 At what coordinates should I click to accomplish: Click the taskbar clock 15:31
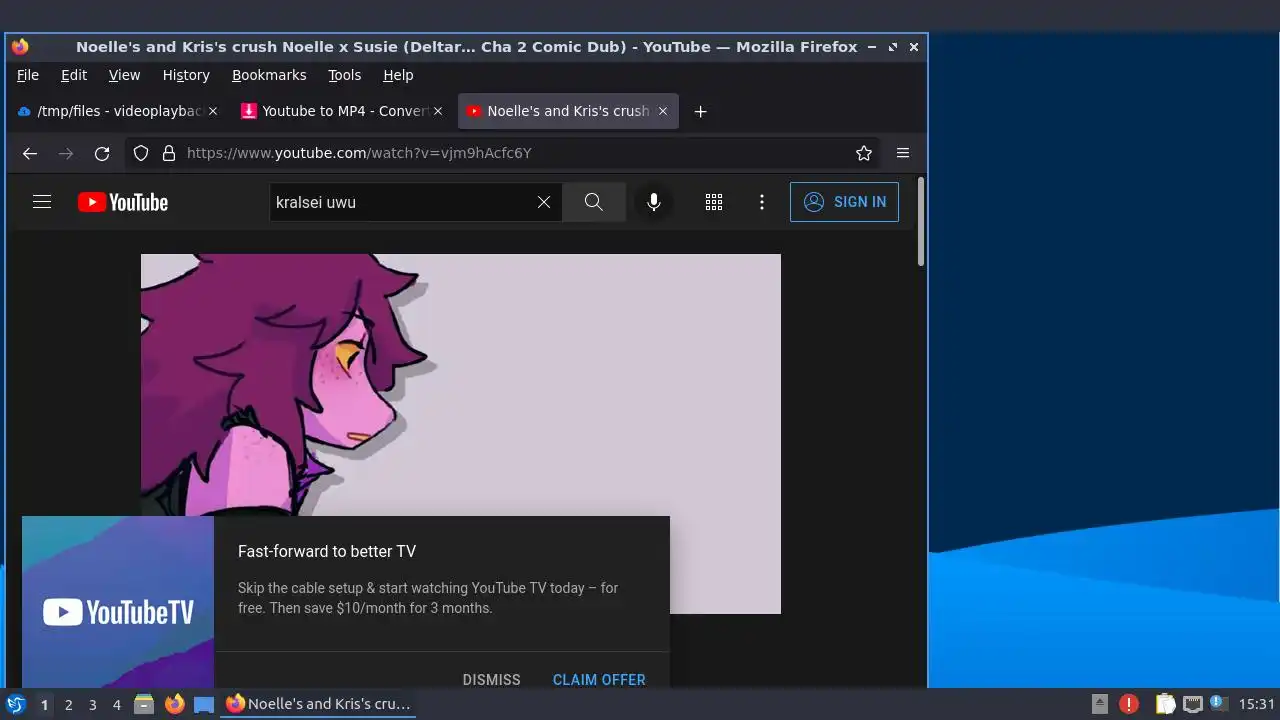[x=1257, y=704]
